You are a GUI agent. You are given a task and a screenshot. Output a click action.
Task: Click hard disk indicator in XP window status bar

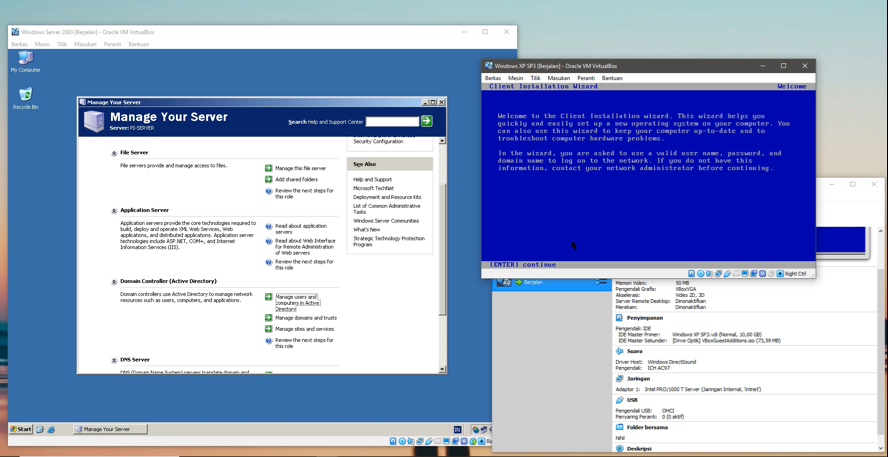pos(691,274)
